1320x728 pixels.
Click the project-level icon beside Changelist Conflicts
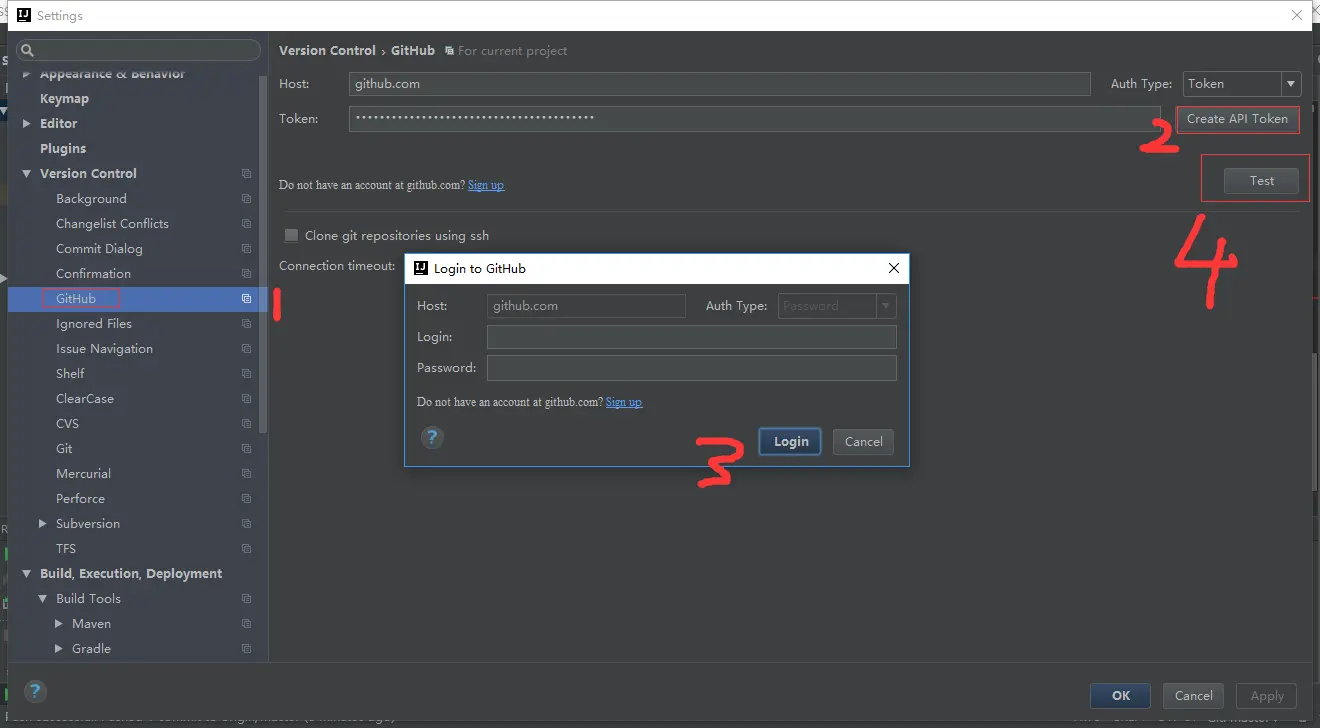pos(246,224)
